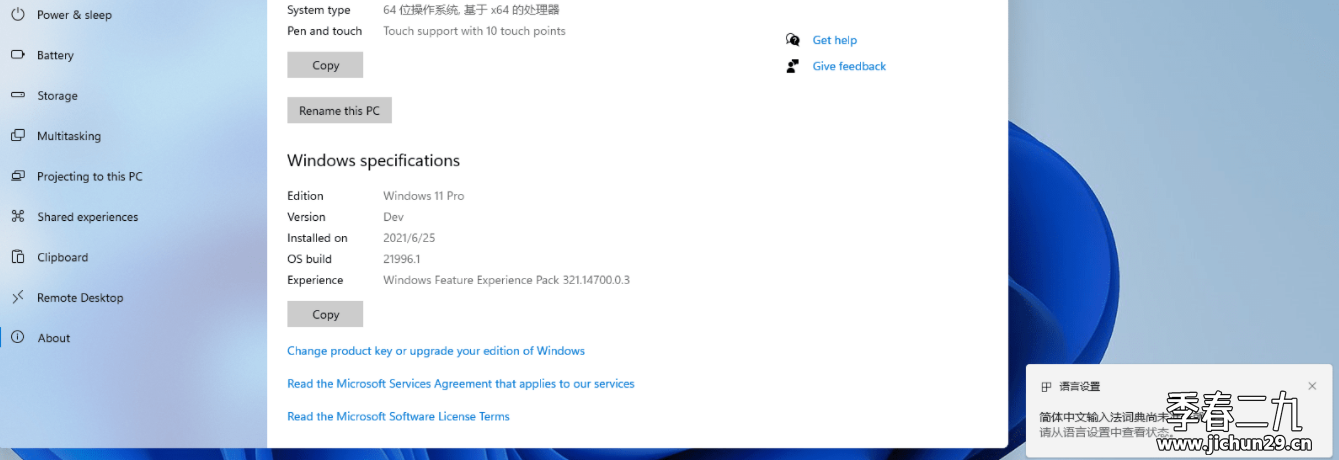The width and height of the screenshot is (1339, 460).
Task: Select Multitasking in the sidebar
Action: [69, 136]
